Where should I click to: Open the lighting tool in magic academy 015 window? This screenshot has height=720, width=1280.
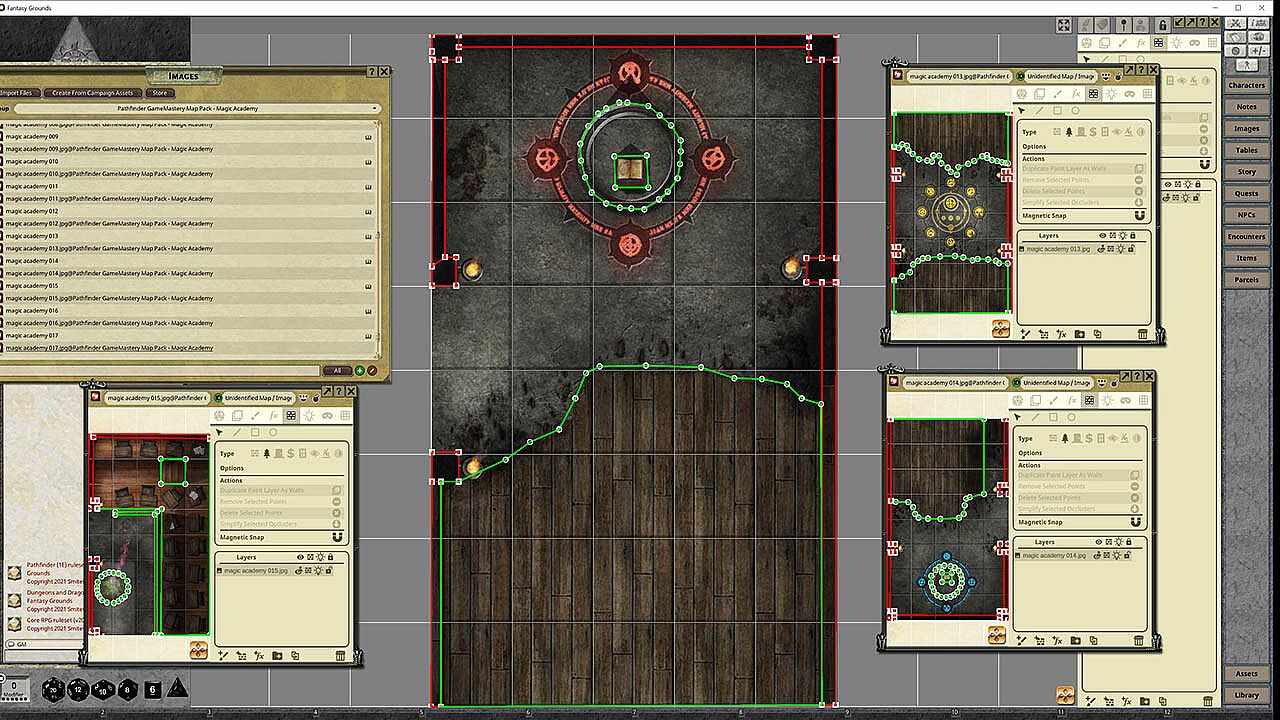(309, 416)
